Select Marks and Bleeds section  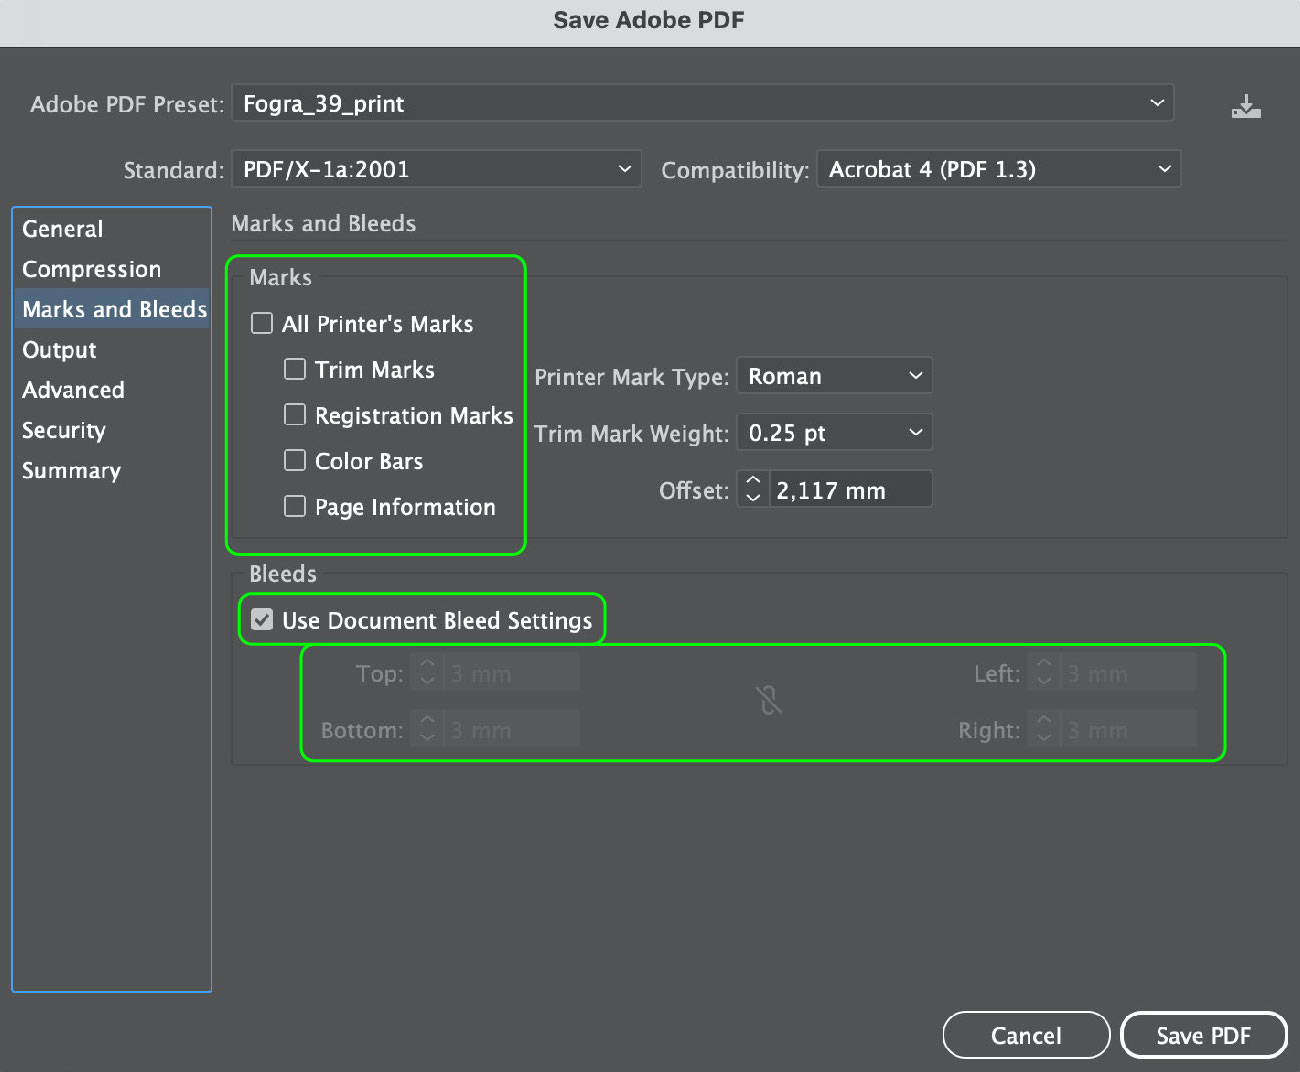(111, 309)
